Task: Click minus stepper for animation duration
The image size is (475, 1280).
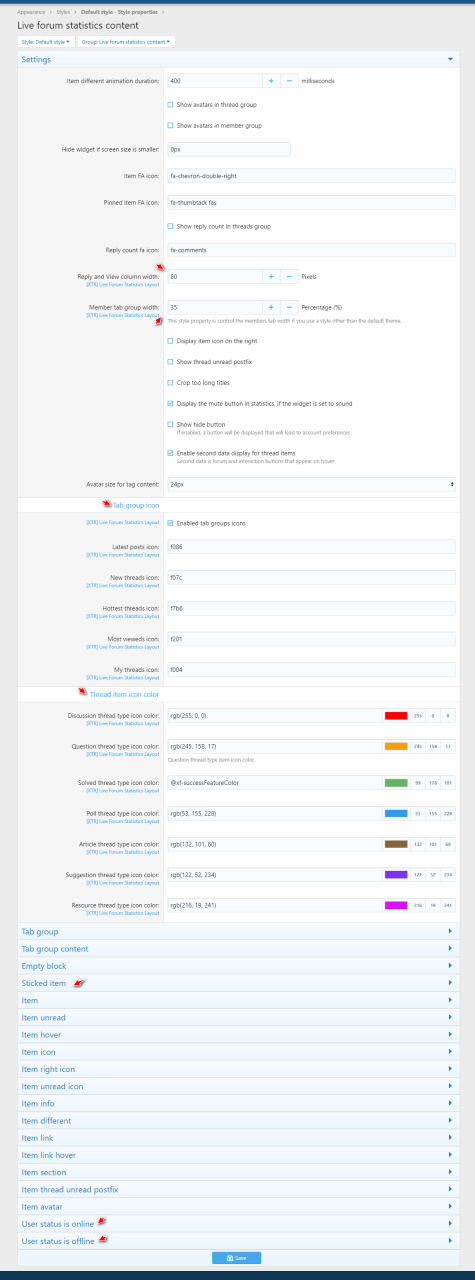Action: (x=289, y=80)
